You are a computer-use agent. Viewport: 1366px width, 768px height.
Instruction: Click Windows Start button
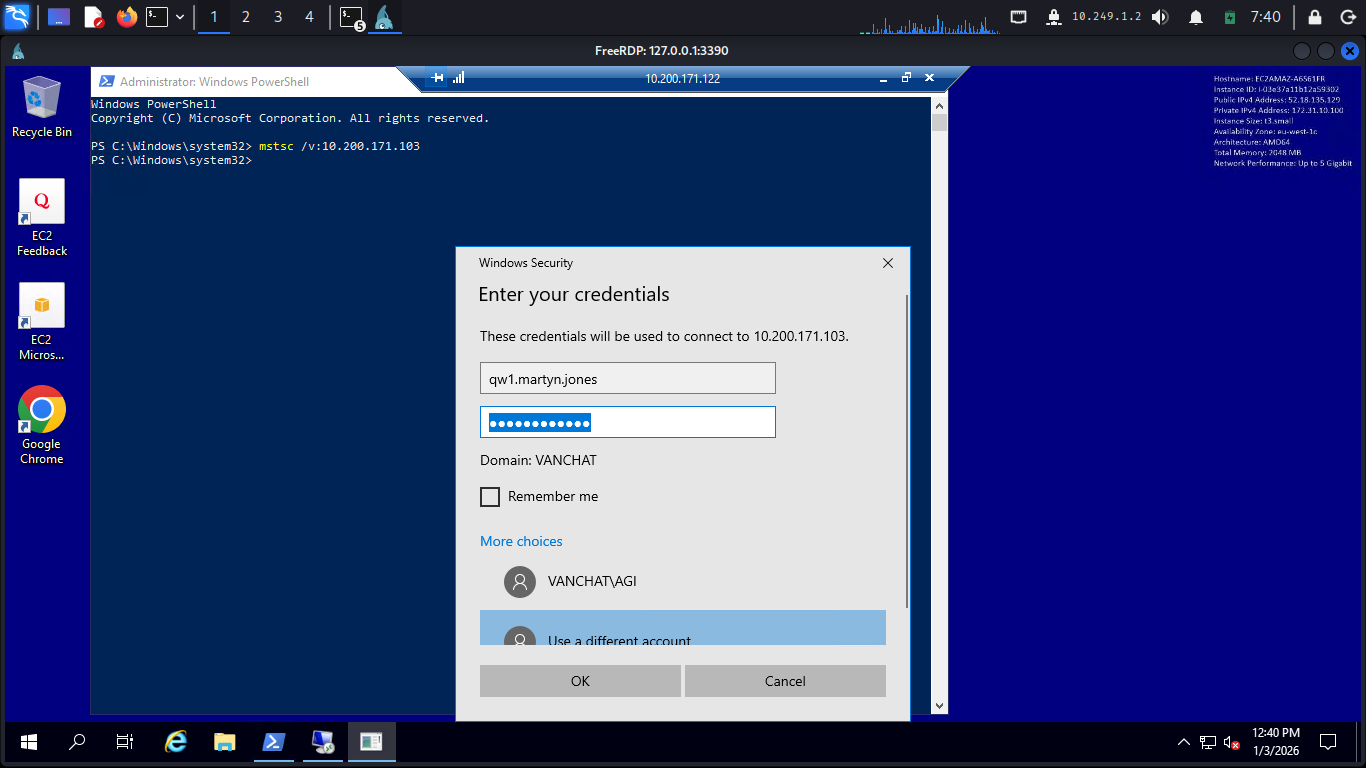pos(29,741)
